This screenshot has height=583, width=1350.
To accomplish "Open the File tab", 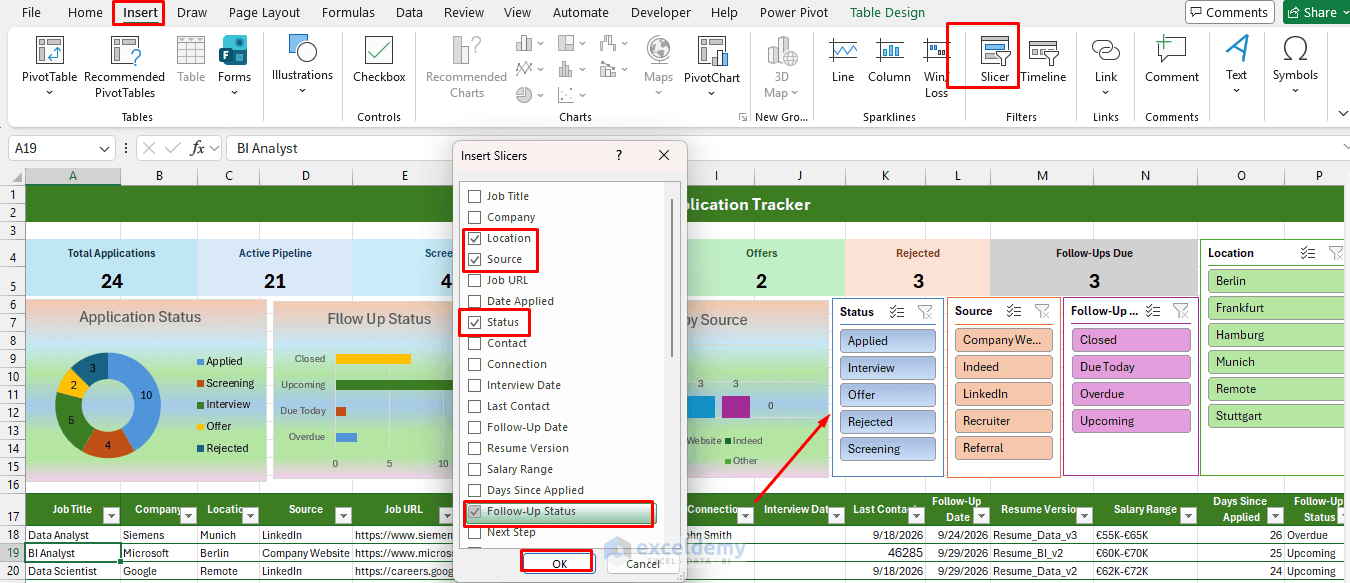I will click(x=31, y=13).
